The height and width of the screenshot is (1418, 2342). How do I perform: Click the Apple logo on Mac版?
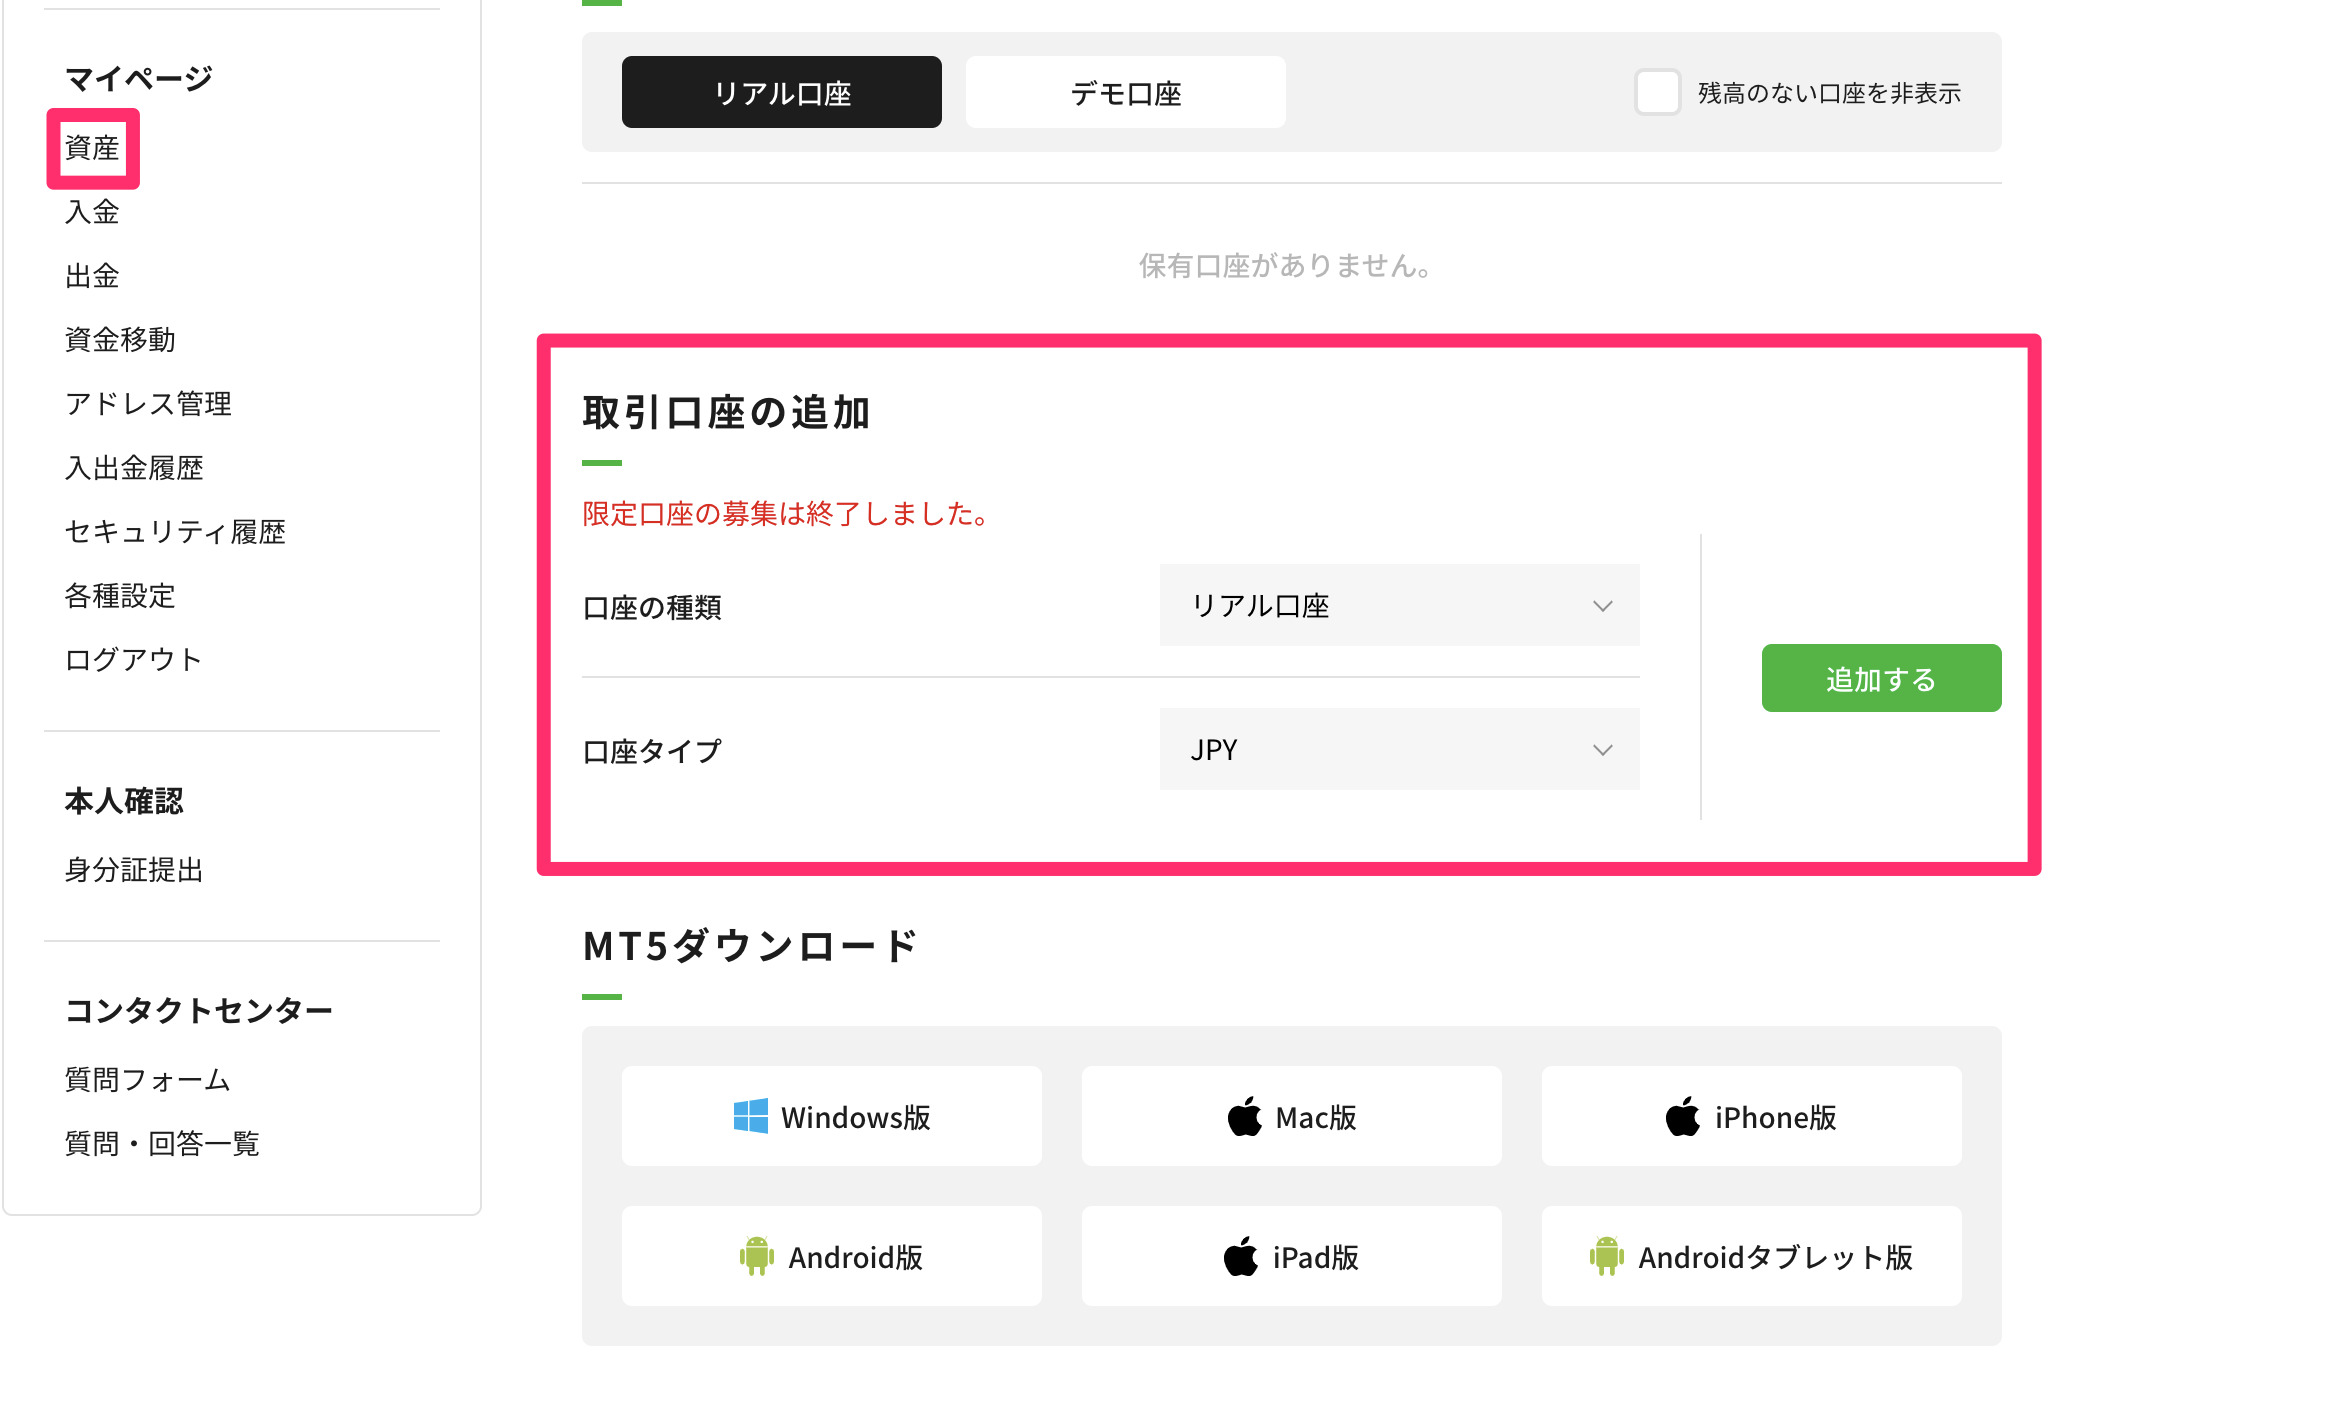coord(1244,1116)
